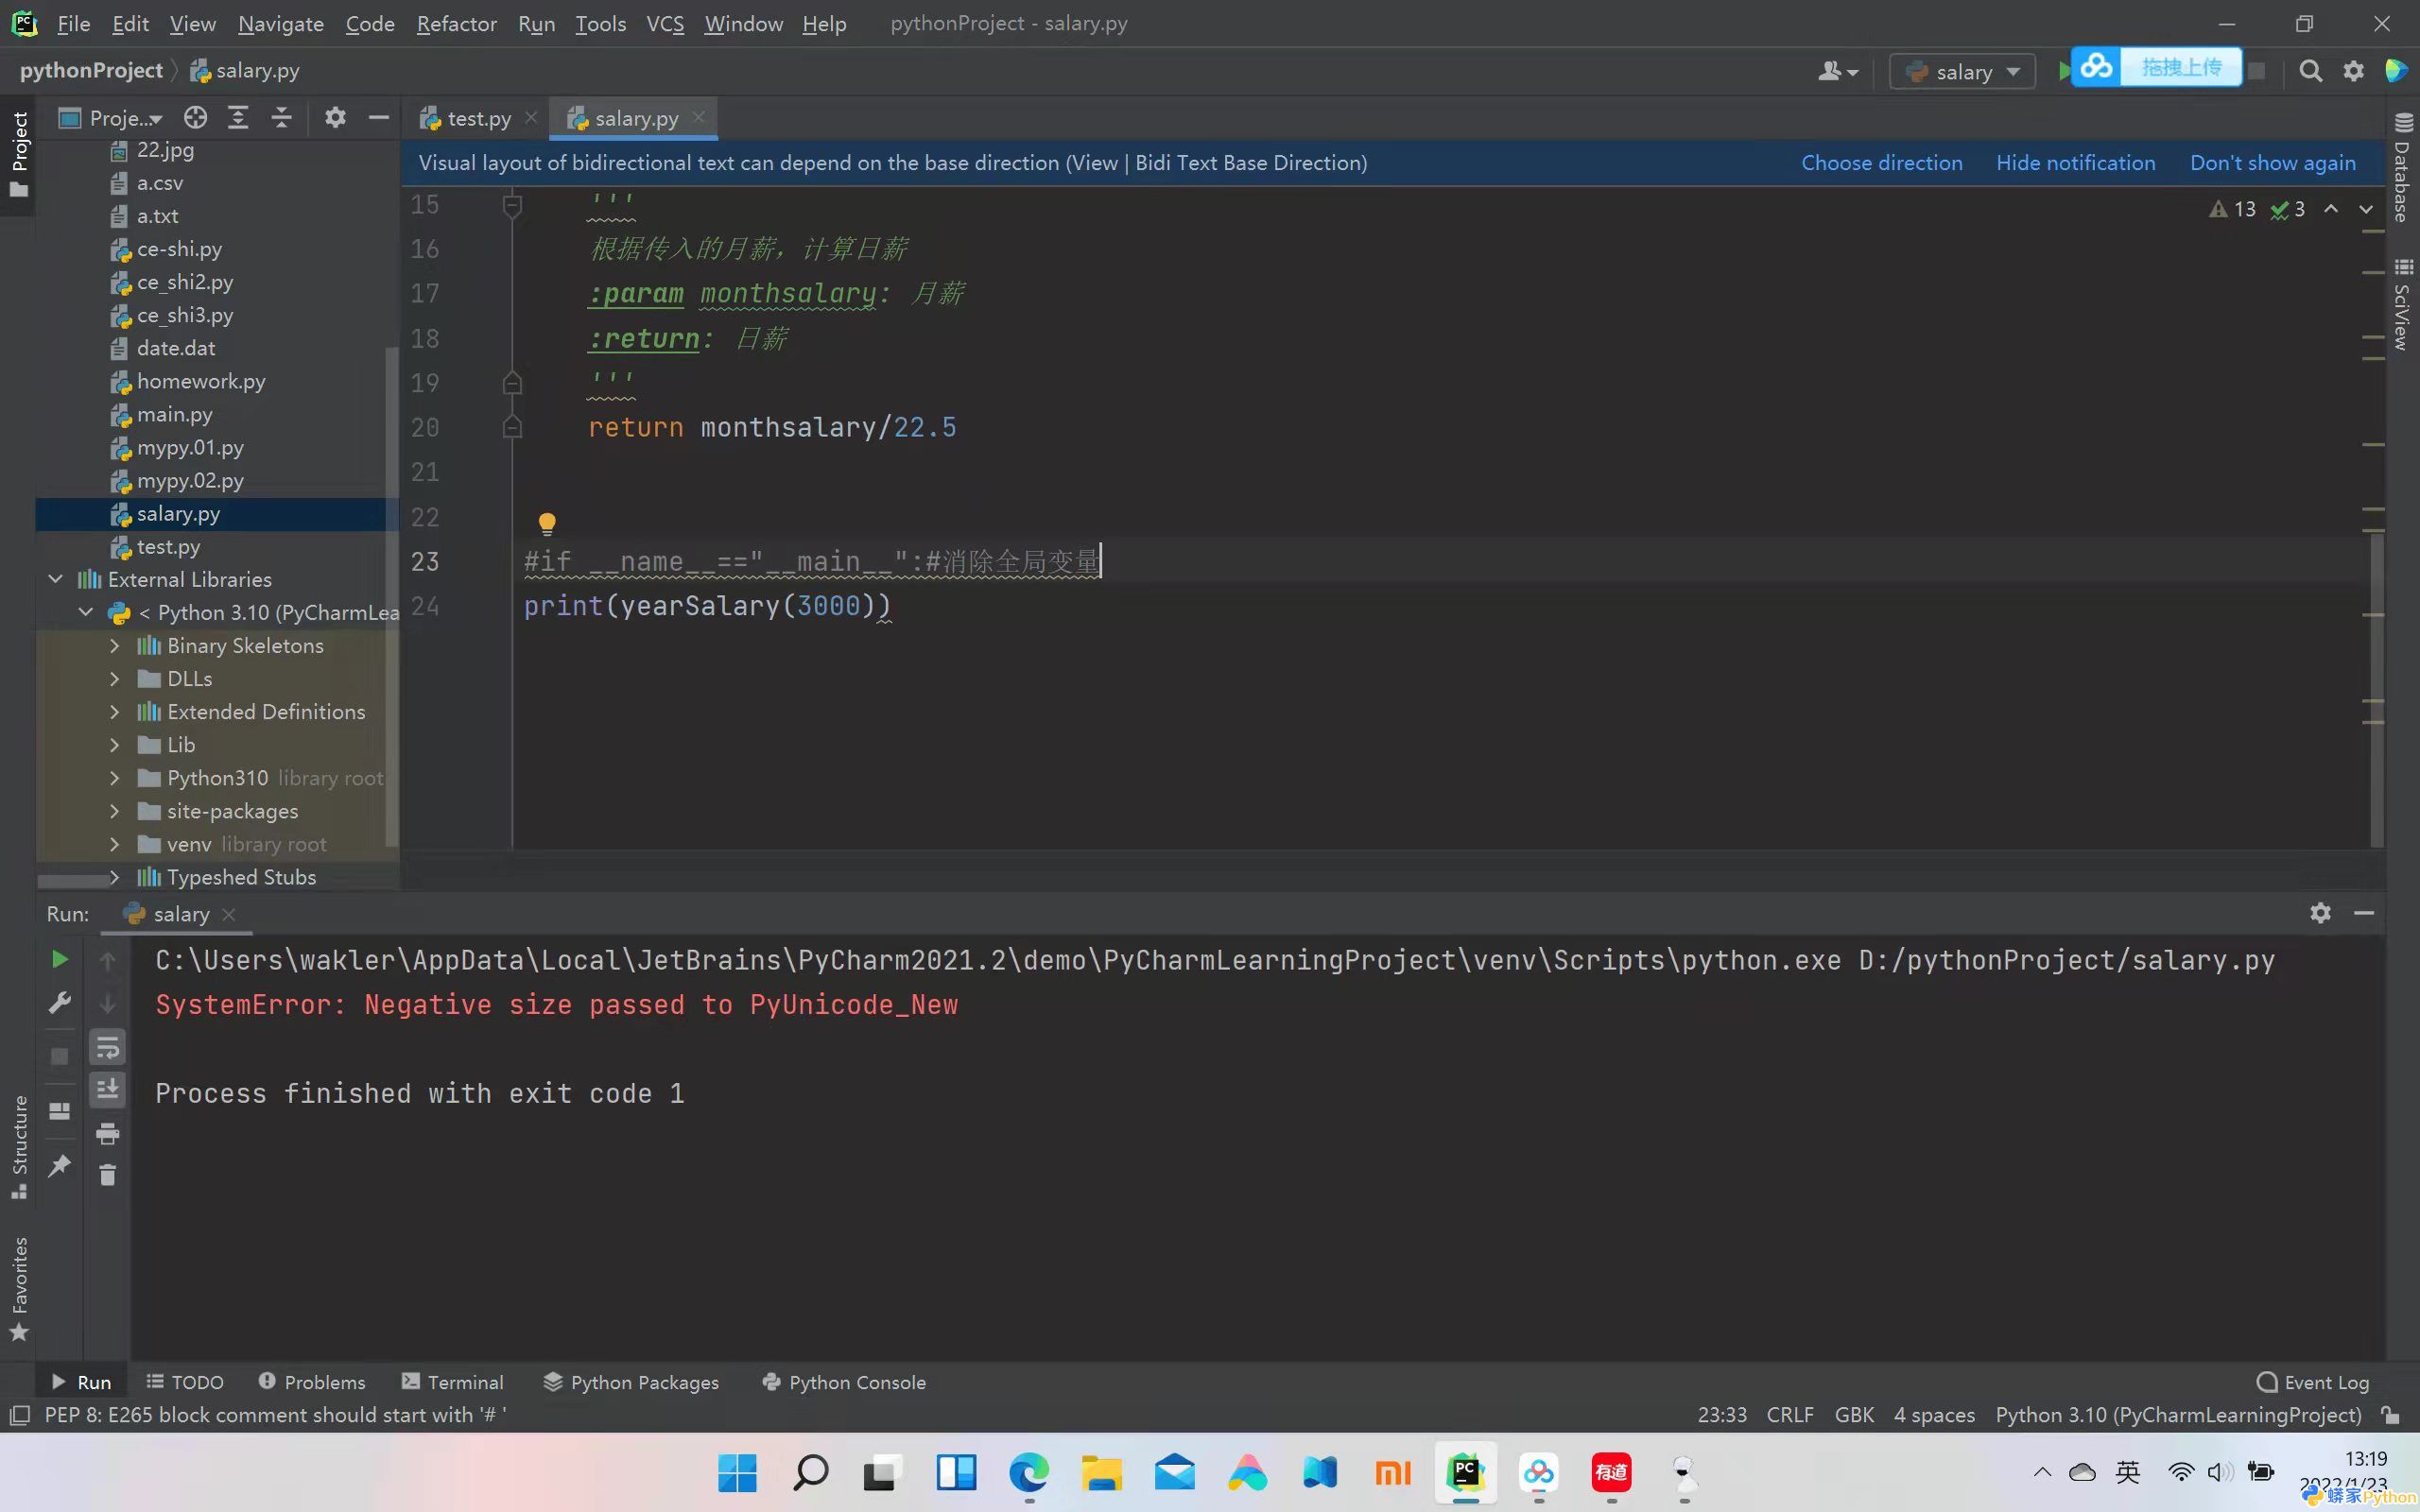This screenshot has height=1512, width=2420.
Task: Click the Collapse All icon in Project toolbar
Action: [281, 118]
